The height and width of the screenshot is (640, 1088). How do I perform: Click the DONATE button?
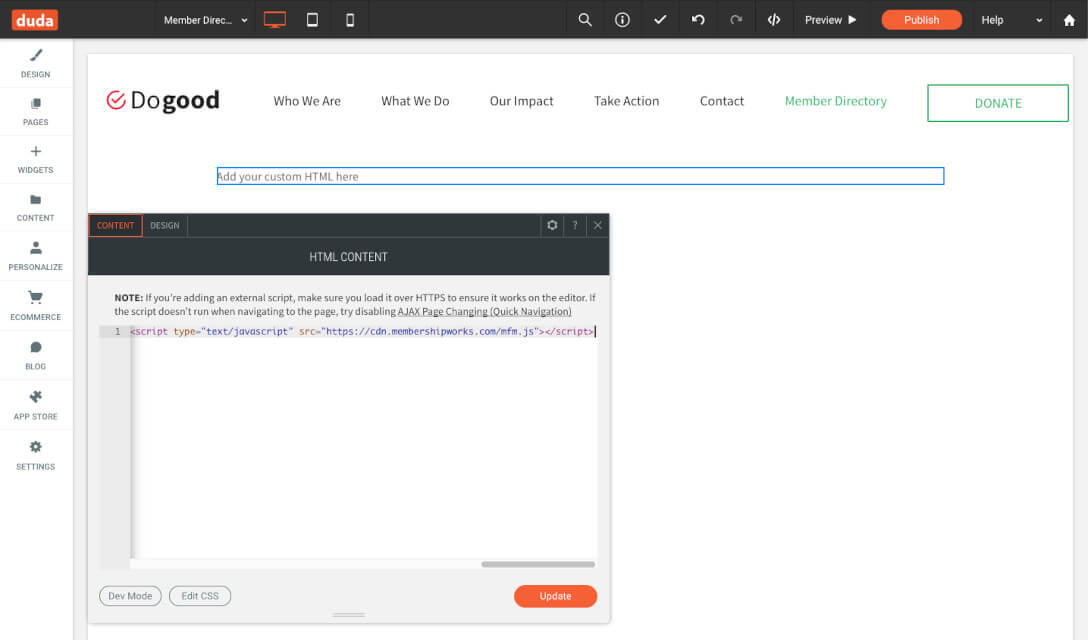998,103
